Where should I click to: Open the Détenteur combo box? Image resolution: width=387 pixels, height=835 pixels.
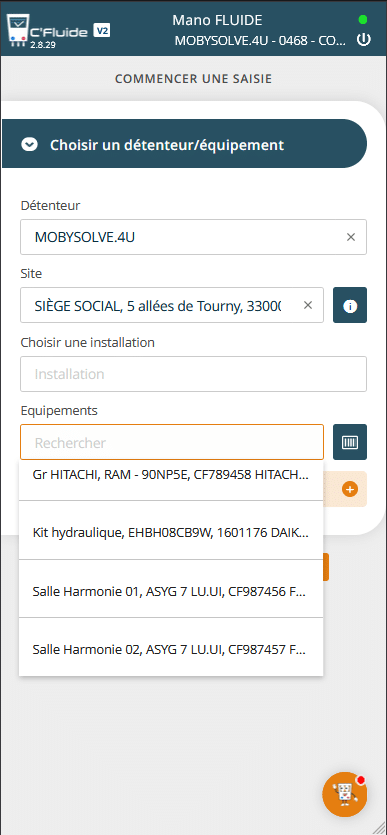point(193,237)
